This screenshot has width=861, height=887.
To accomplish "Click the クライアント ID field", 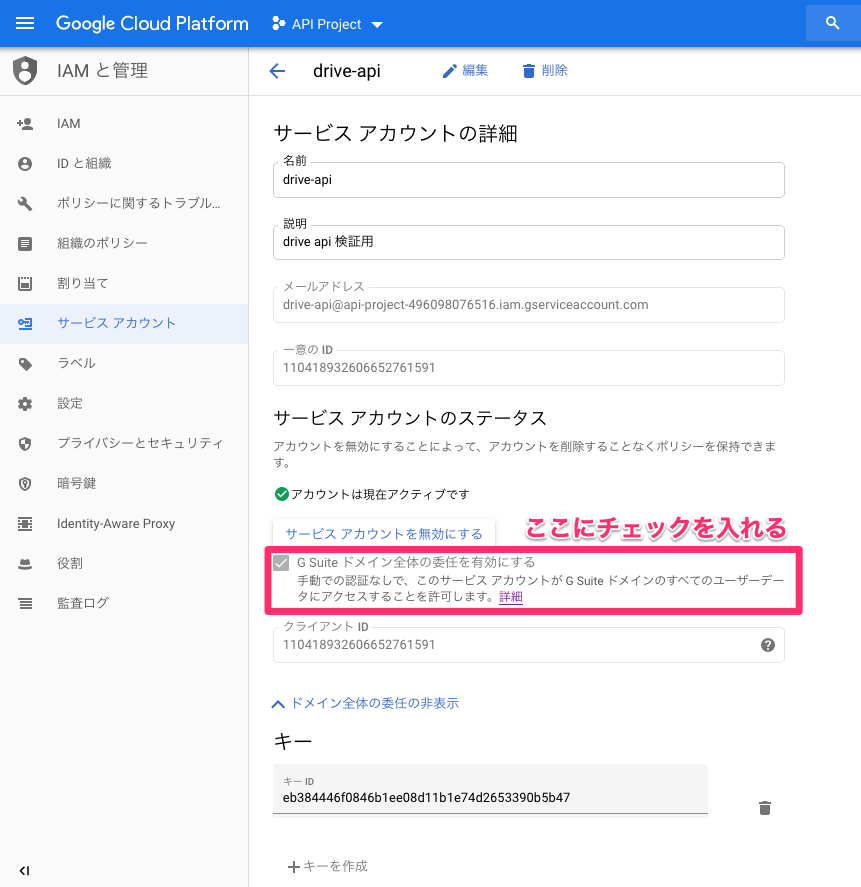I will pyautogui.click(x=528, y=645).
